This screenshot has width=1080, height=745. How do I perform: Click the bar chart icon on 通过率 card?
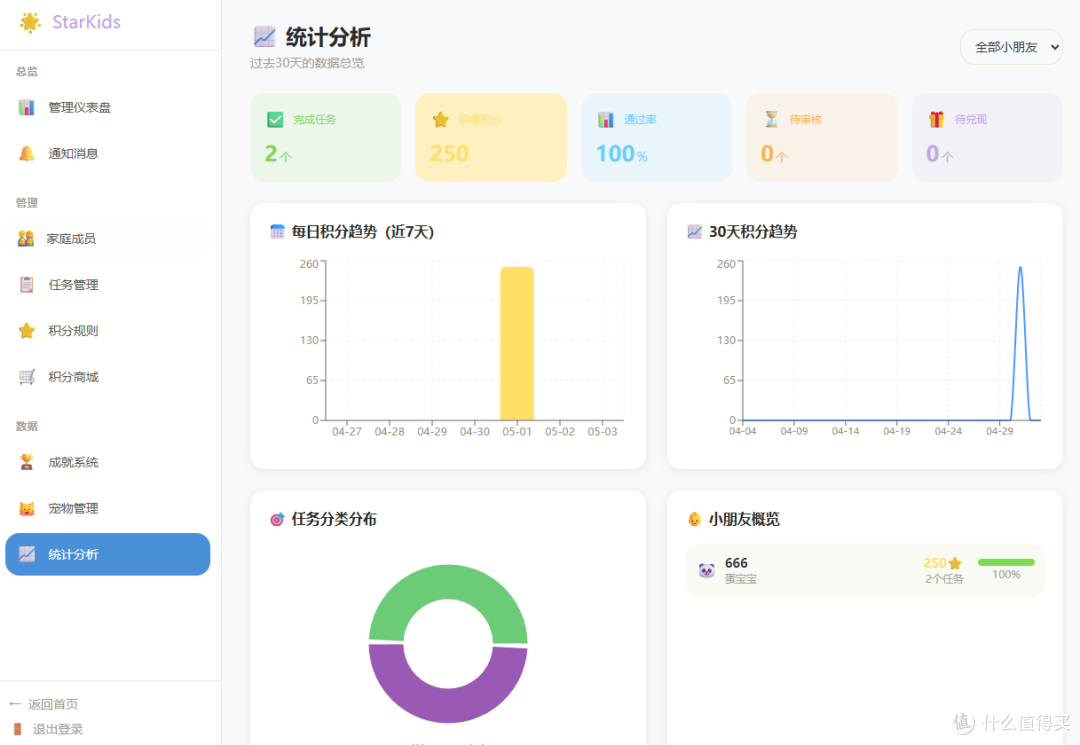point(605,120)
